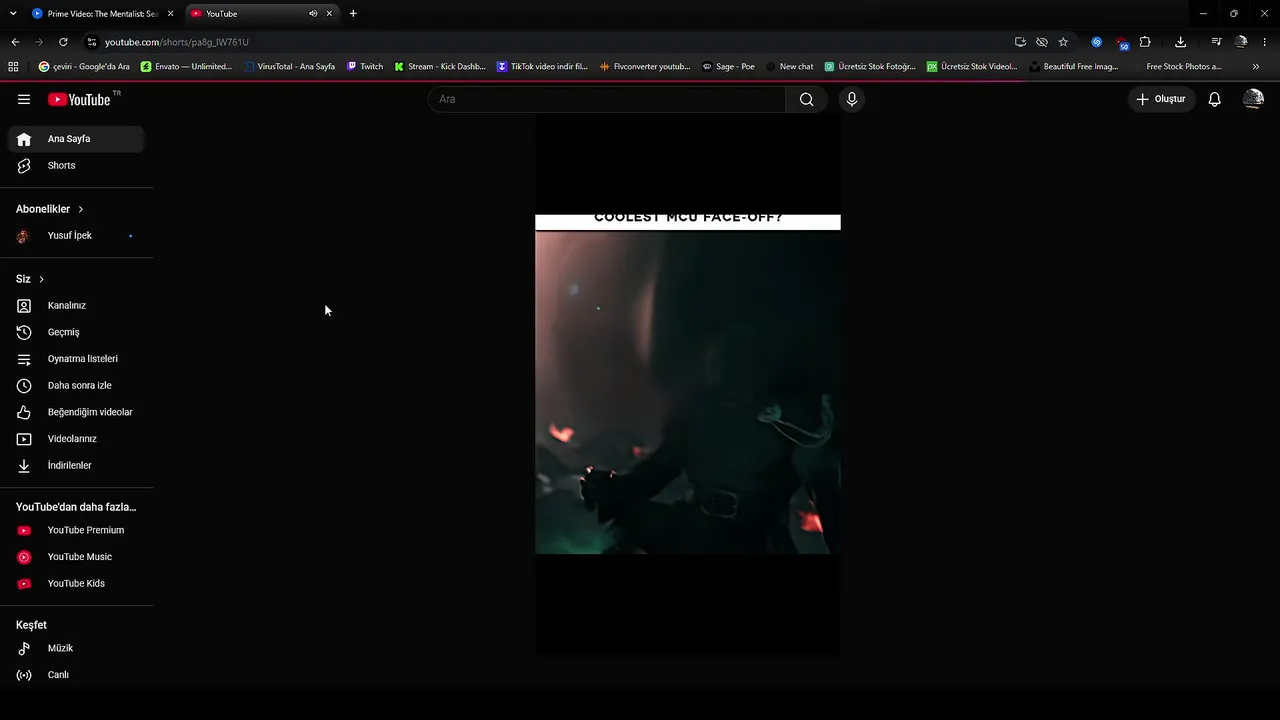1280x720 pixels.
Task: Open the YouTube guide hamburger menu
Action: coord(24,99)
